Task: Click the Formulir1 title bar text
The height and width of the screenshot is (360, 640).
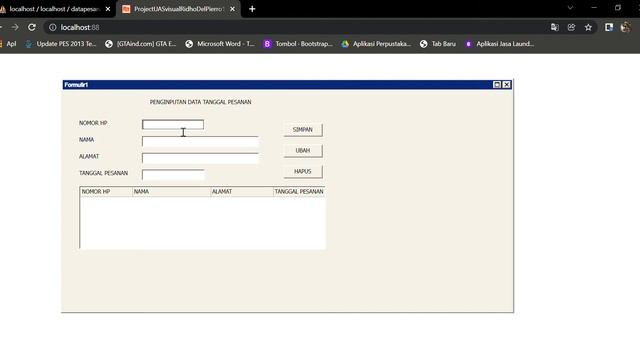Action: [76, 84]
